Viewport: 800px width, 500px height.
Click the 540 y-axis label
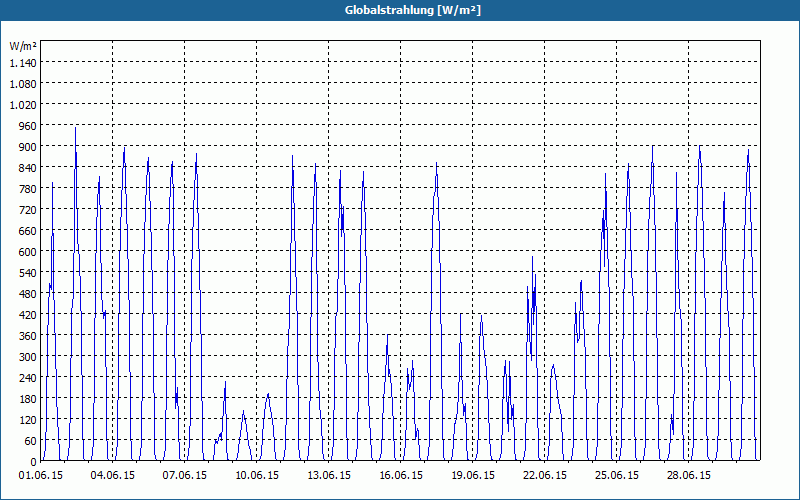tap(28, 272)
